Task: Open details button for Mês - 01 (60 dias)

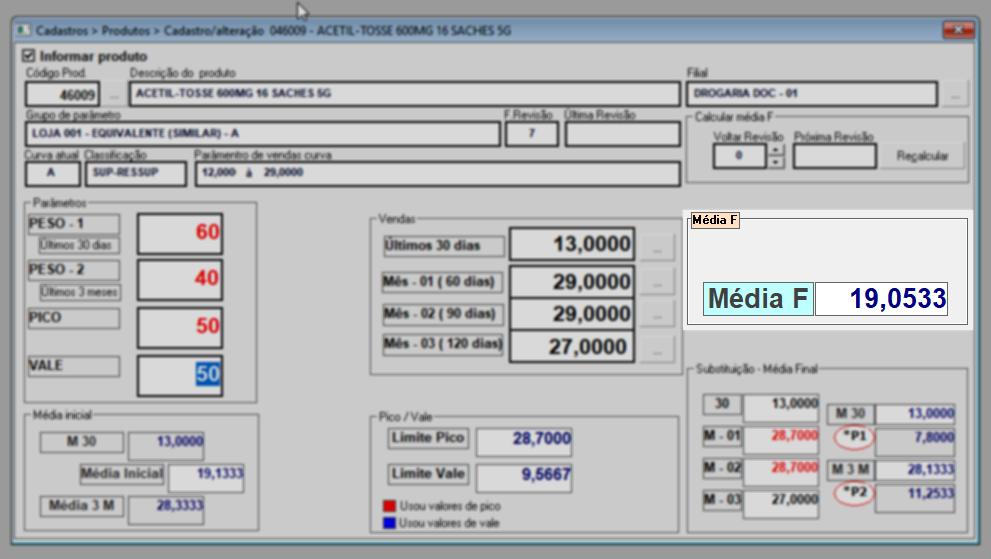Action: tap(657, 281)
